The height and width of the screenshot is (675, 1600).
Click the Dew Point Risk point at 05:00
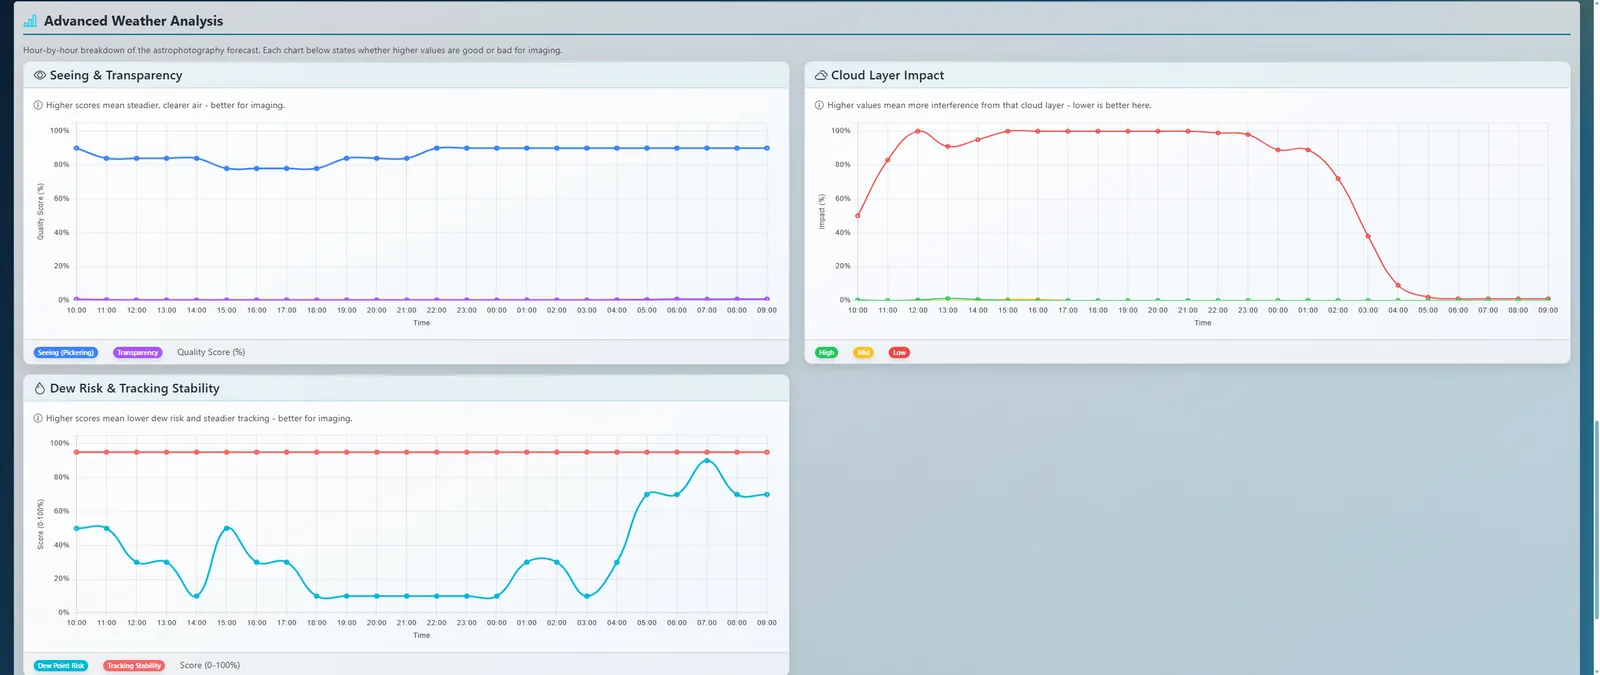pos(647,494)
